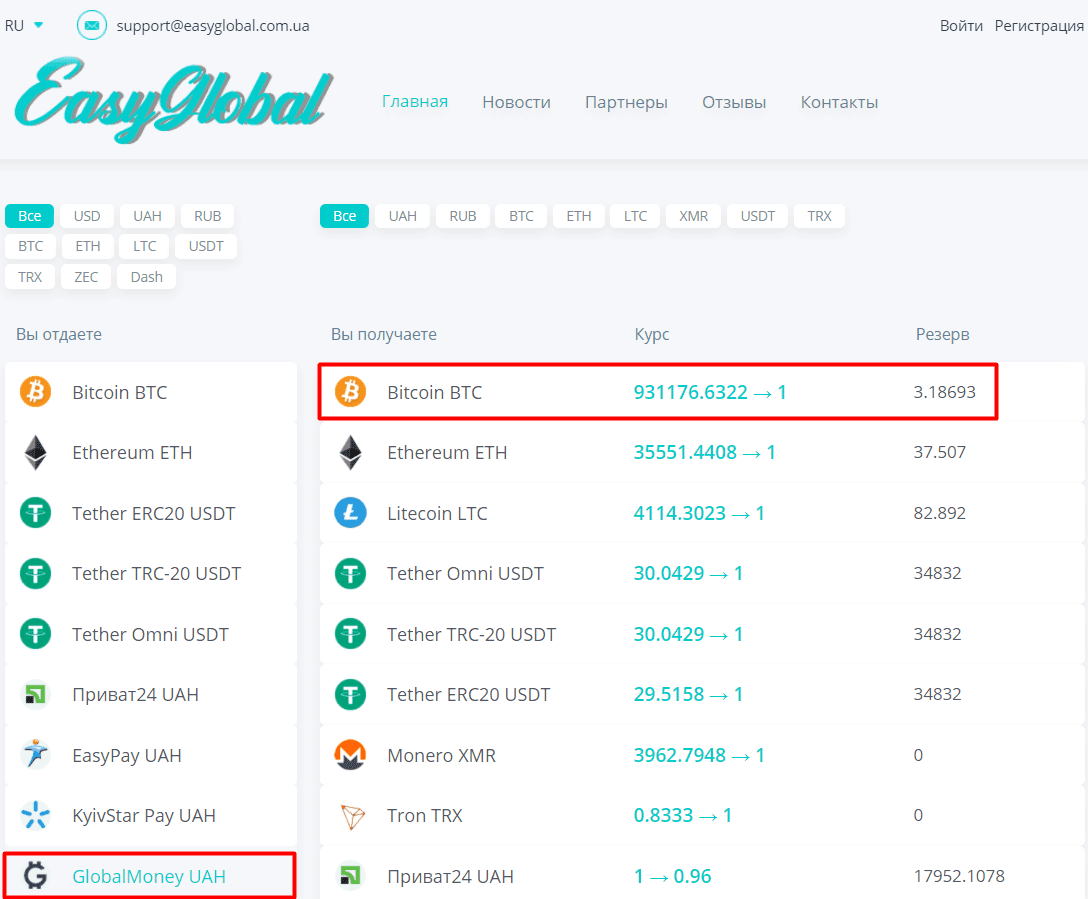
Task: Click the Войти button
Action: point(961,25)
